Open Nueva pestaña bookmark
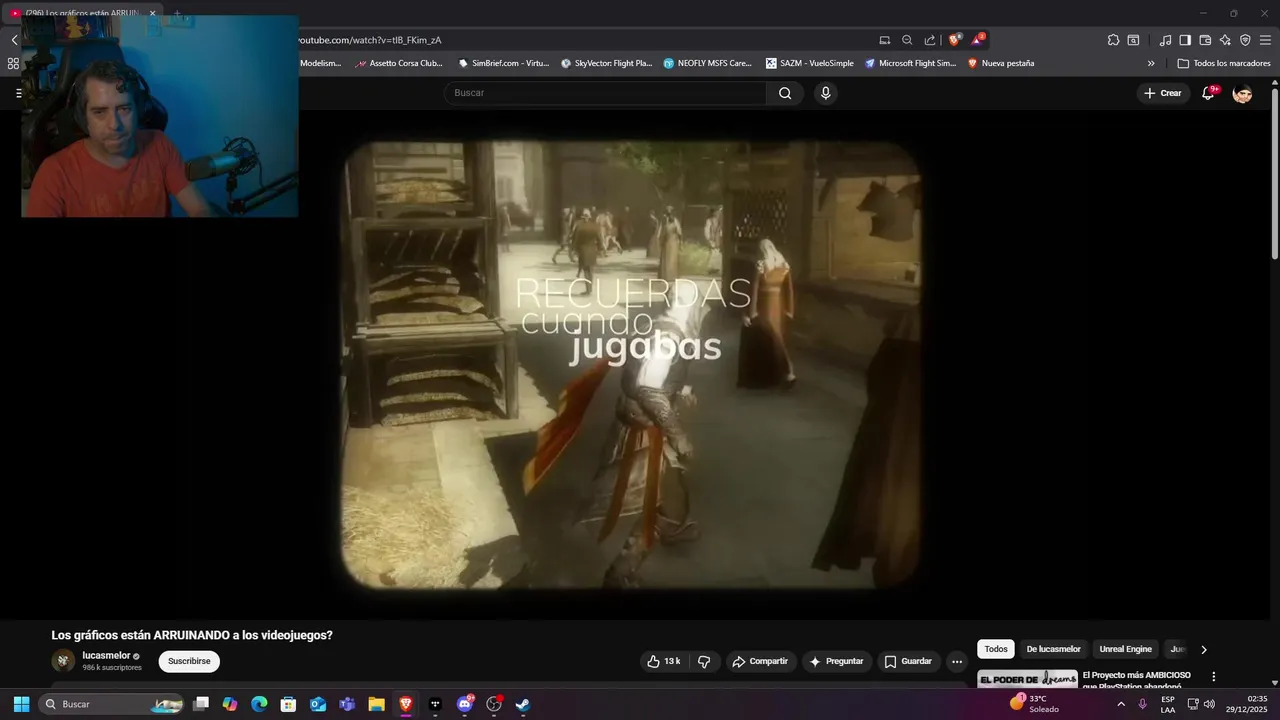1280x720 pixels. pos(1001,63)
